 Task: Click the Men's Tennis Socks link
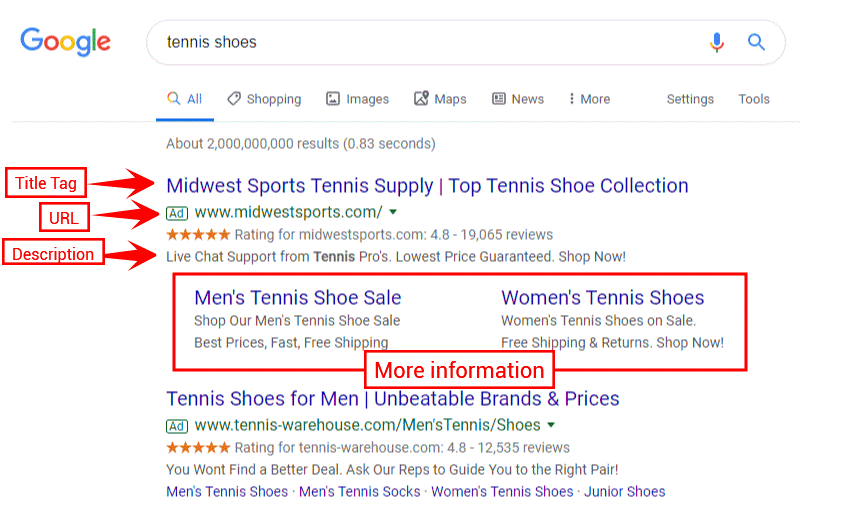[359, 491]
